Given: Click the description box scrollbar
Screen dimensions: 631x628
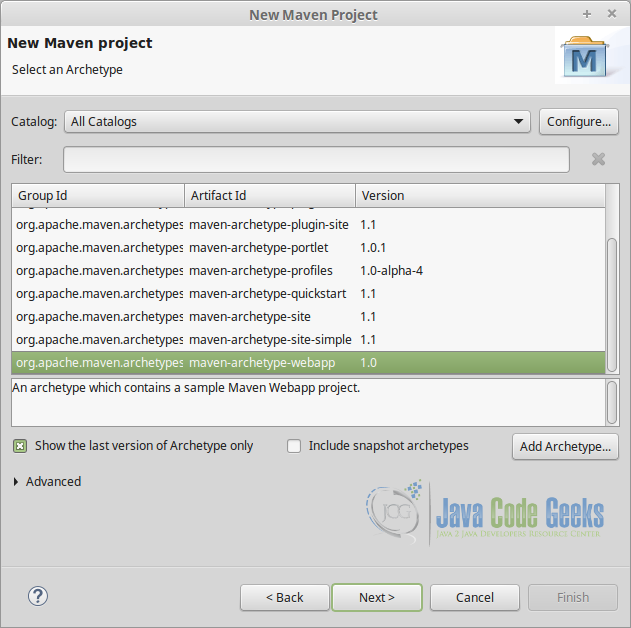Looking at the screenshot, I should [612, 402].
